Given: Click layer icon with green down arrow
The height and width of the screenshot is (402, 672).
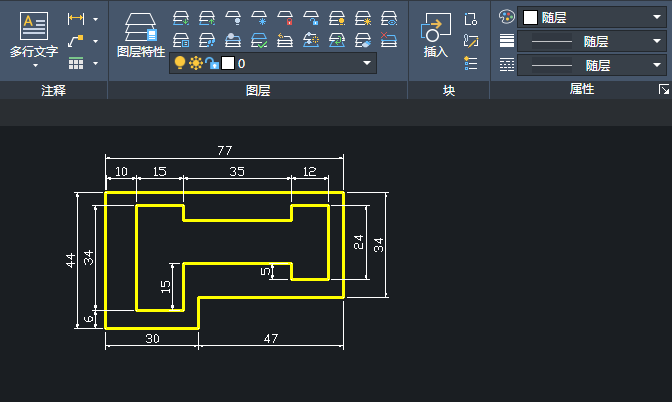Looking at the screenshot, I should 181,18.
